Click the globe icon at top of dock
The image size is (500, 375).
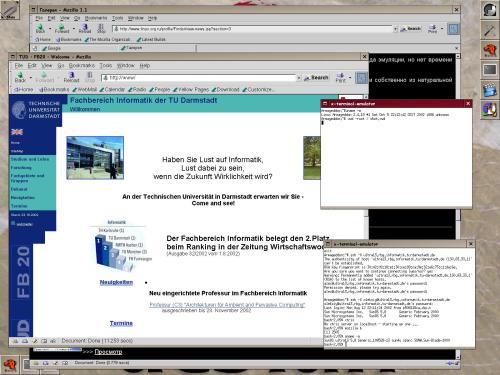(490, 10)
